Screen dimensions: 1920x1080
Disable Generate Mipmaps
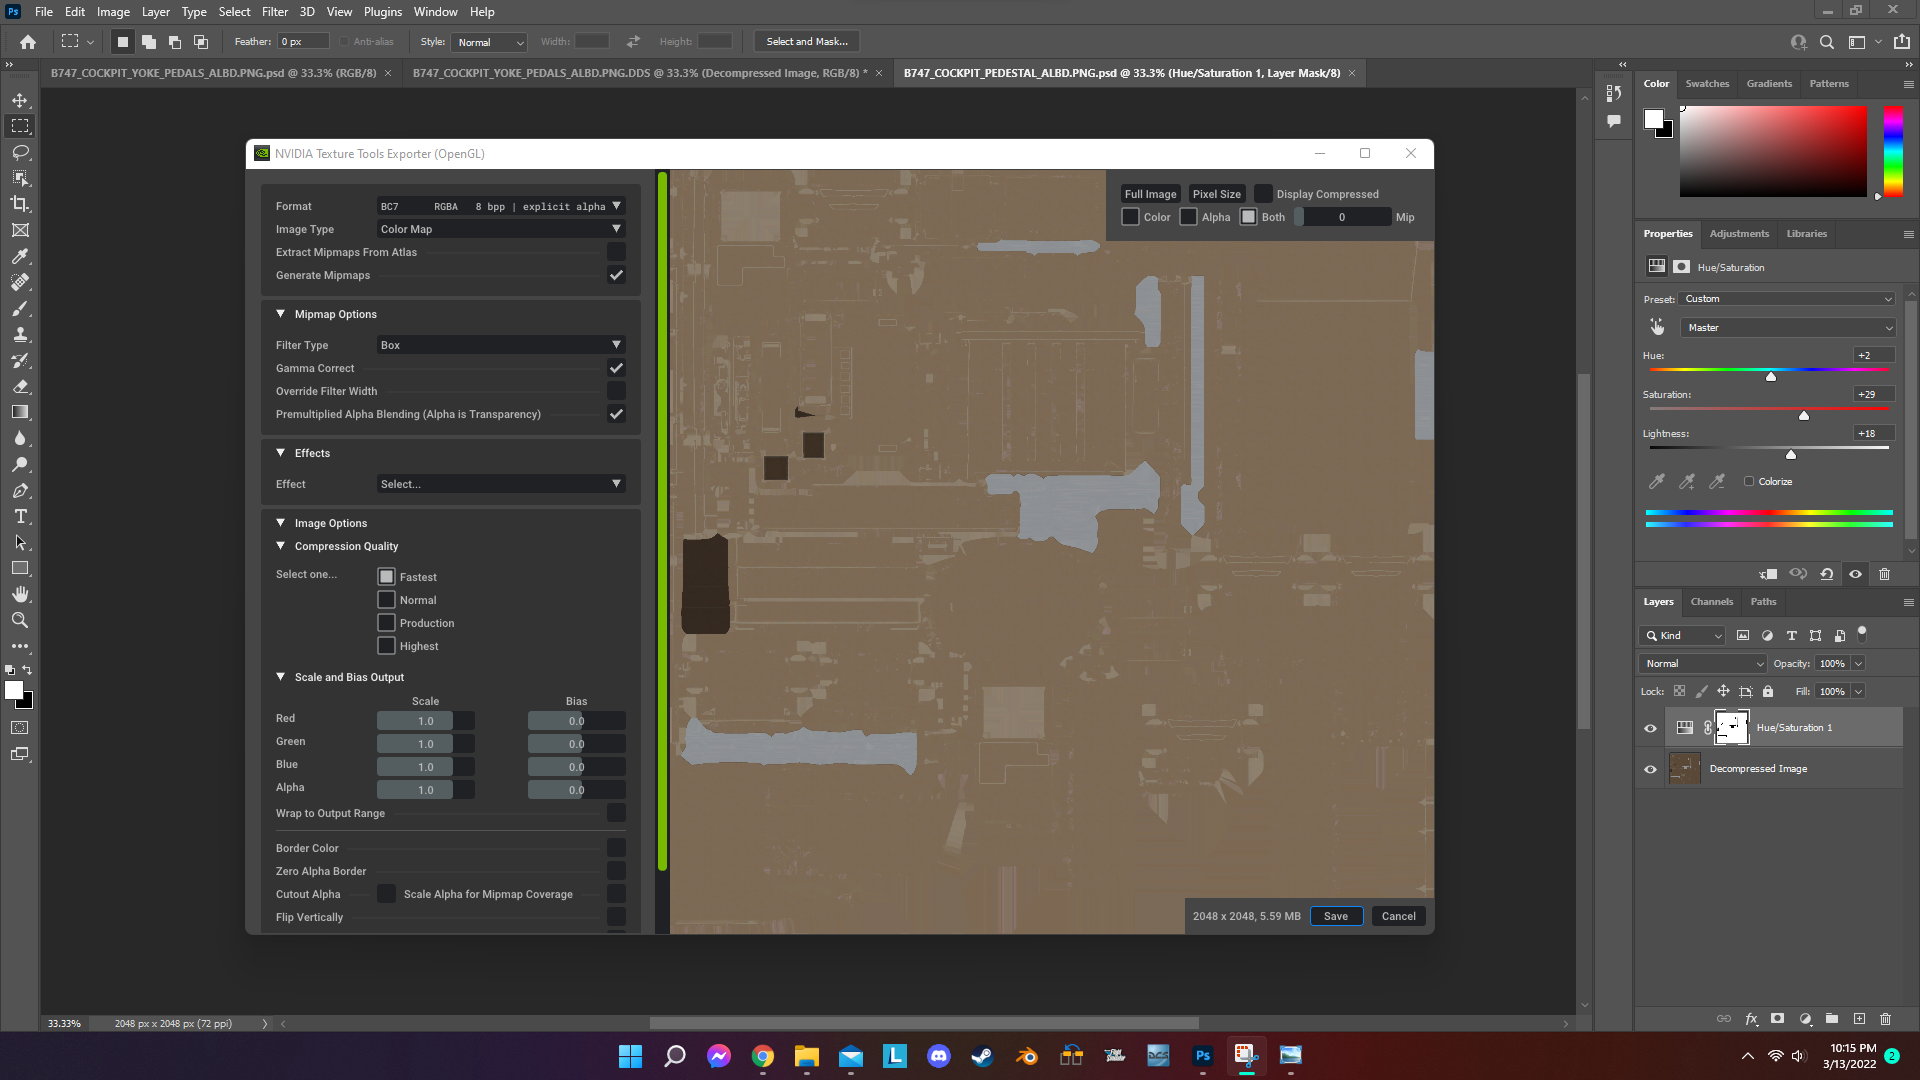616,275
